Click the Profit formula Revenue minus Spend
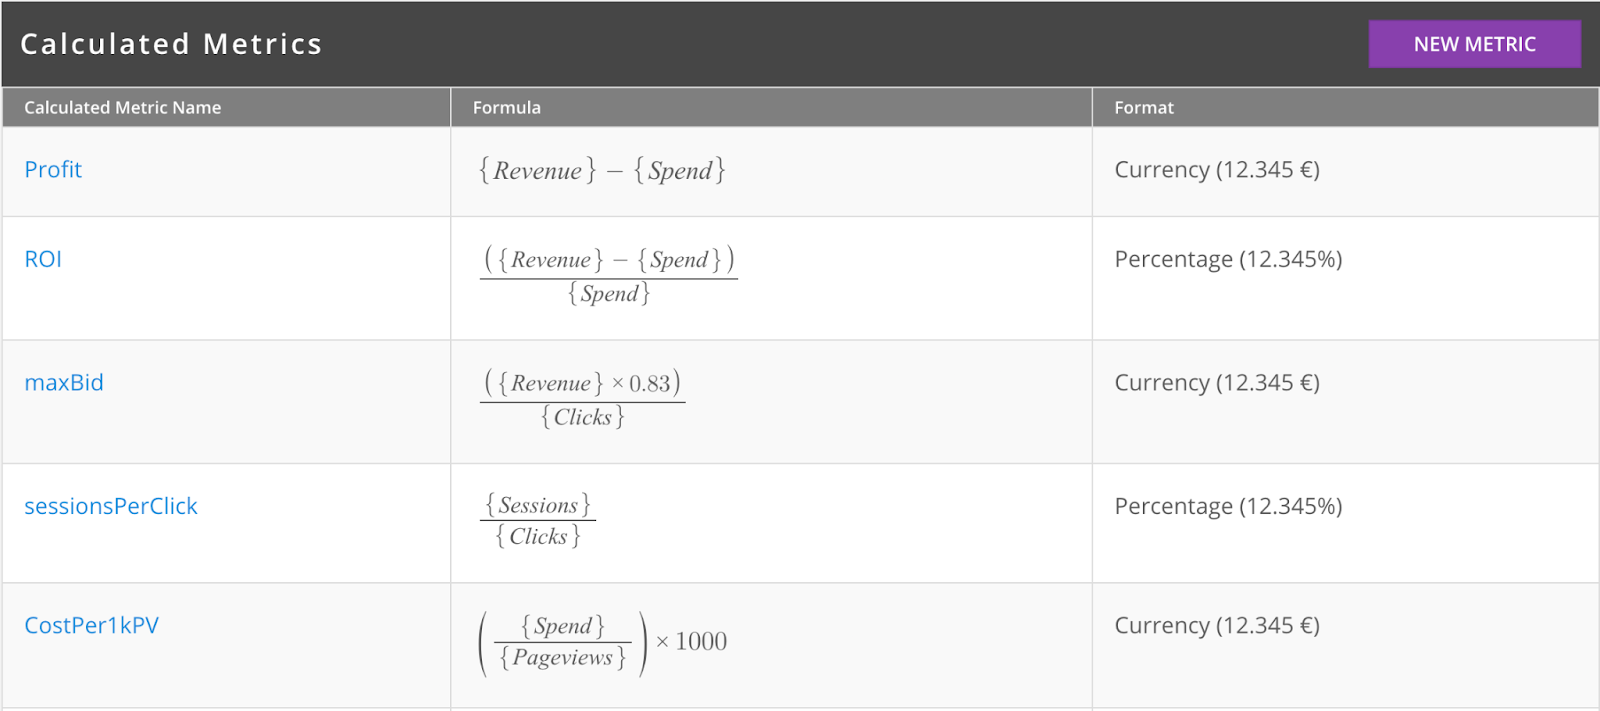Image resolution: width=1600 pixels, height=711 pixels. [602, 170]
